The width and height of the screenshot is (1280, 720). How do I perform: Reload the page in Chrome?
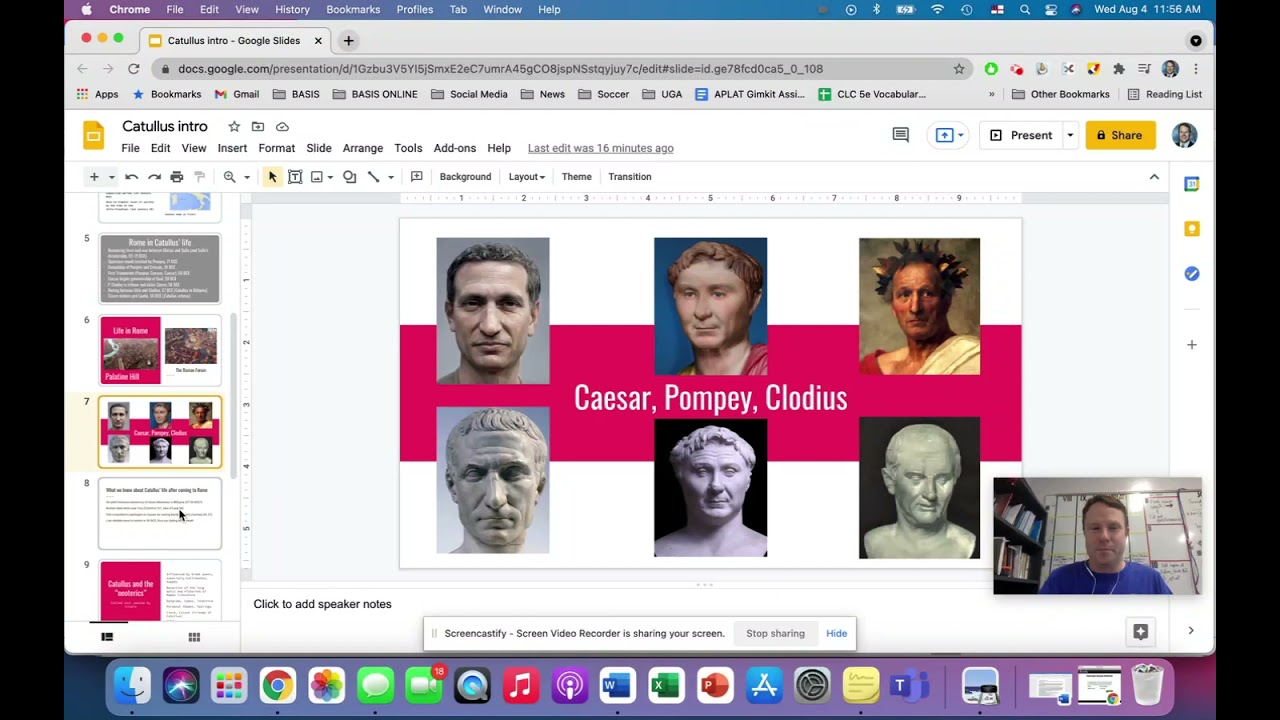click(133, 69)
